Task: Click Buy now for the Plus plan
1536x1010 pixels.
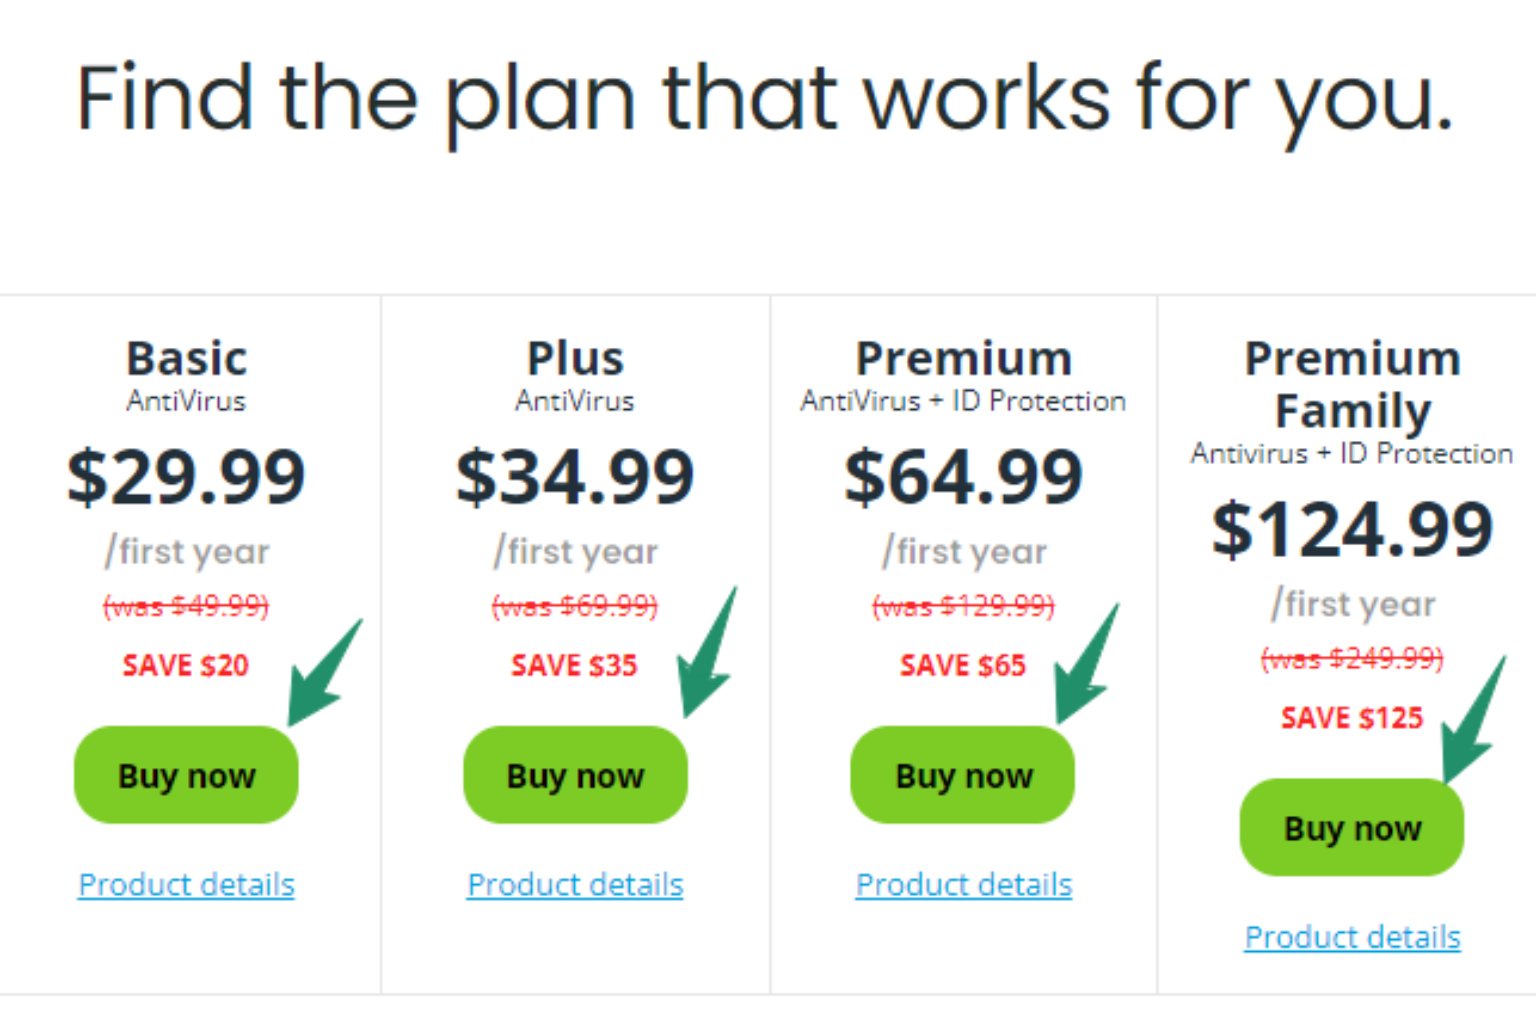Action: pyautogui.click(x=574, y=775)
